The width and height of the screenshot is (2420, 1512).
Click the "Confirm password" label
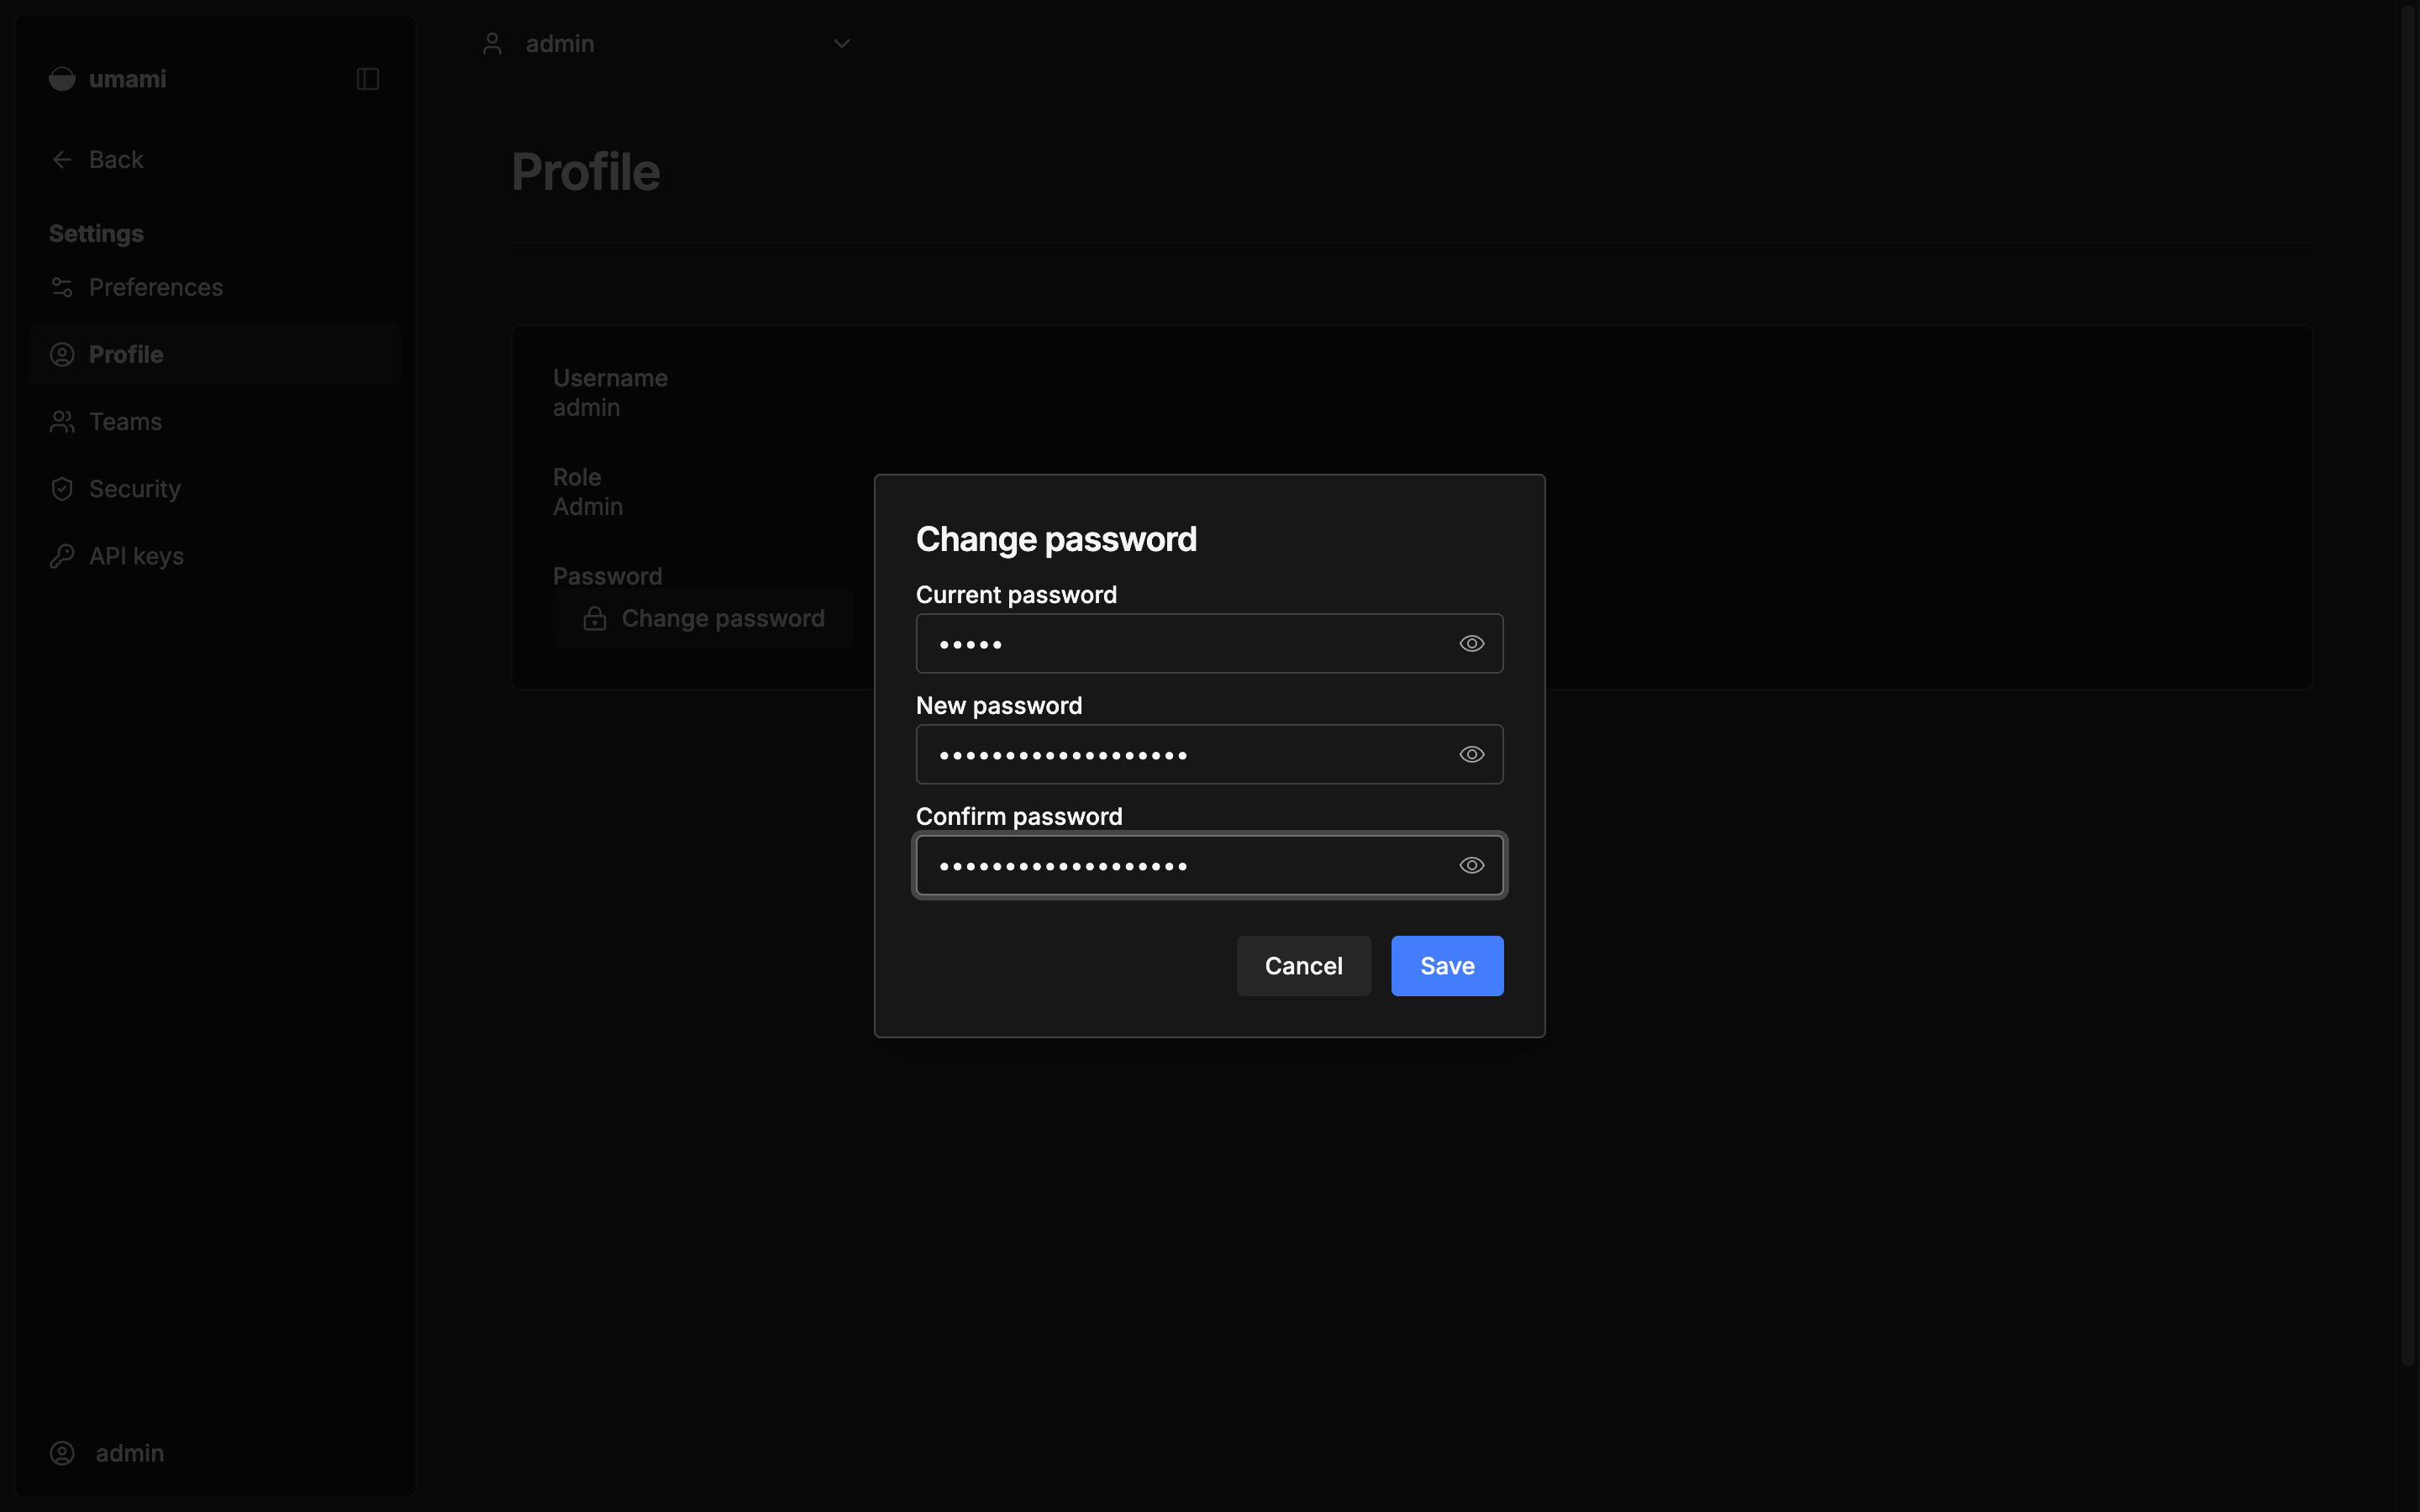tap(1019, 816)
